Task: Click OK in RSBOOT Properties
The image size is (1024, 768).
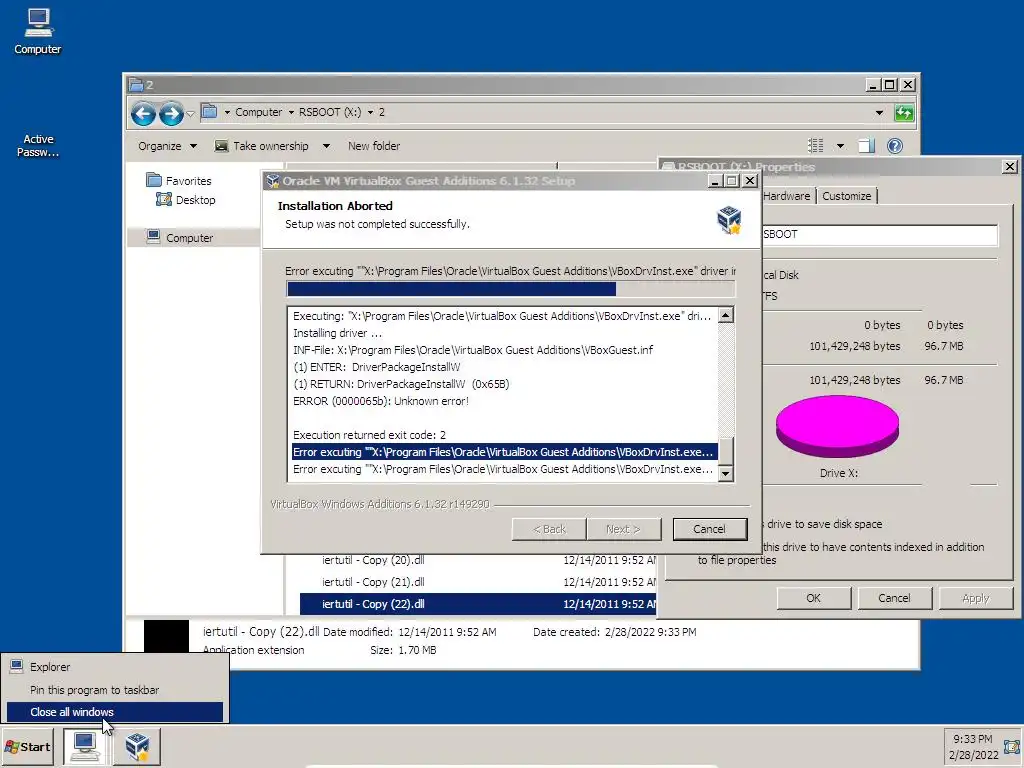Action: click(x=813, y=598)
